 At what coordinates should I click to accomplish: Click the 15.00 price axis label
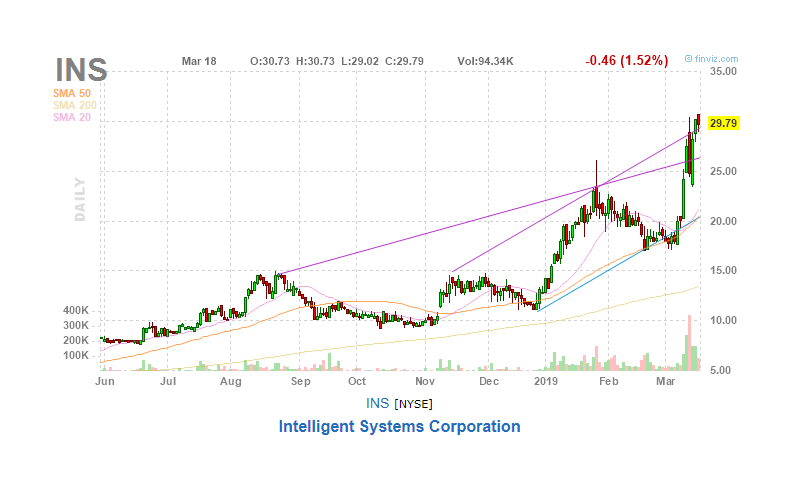pyautogui.click(x=723, y=271)
